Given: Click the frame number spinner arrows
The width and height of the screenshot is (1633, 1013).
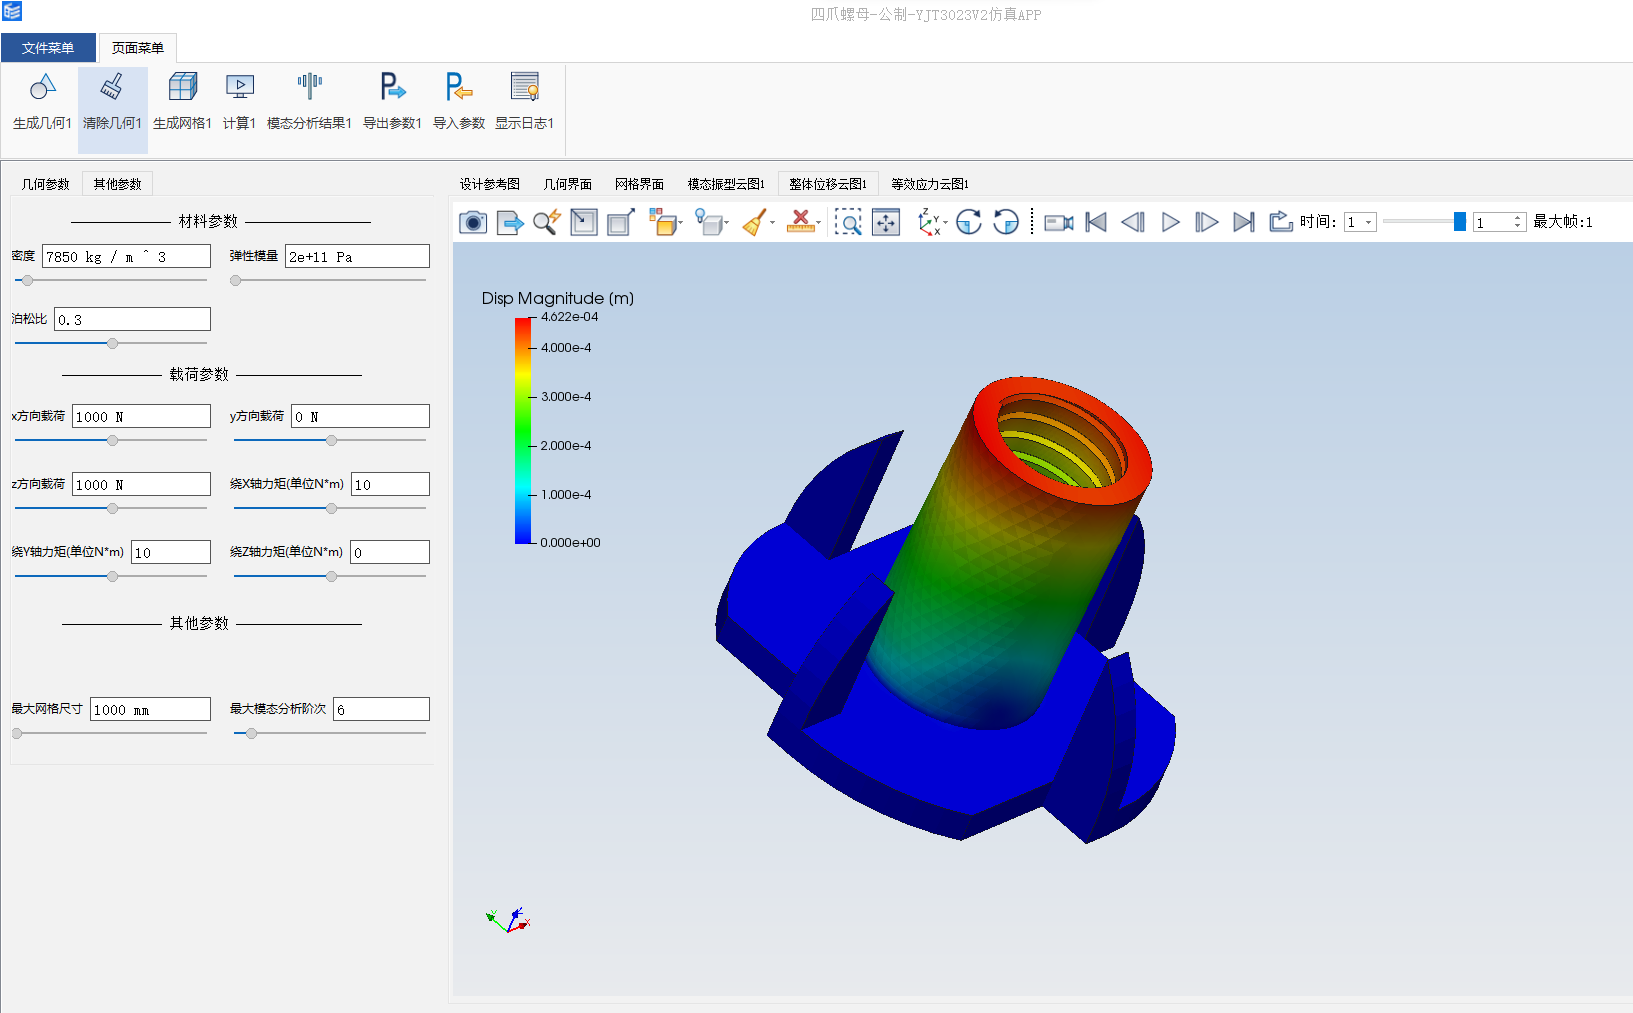Looking at the screenshot, I should click(x=1518, y=222).
